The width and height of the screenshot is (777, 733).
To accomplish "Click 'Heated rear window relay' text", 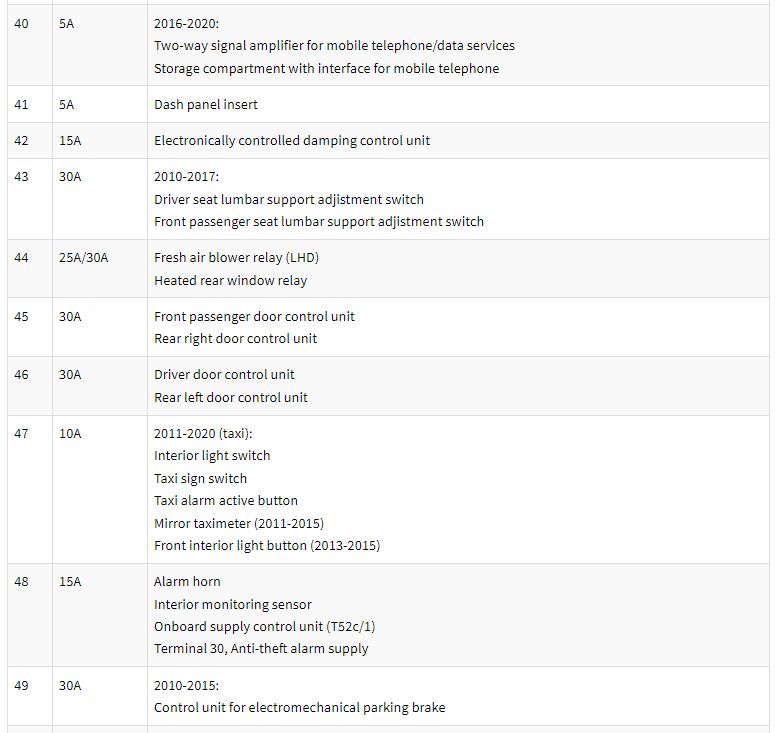I will point(230,281).
